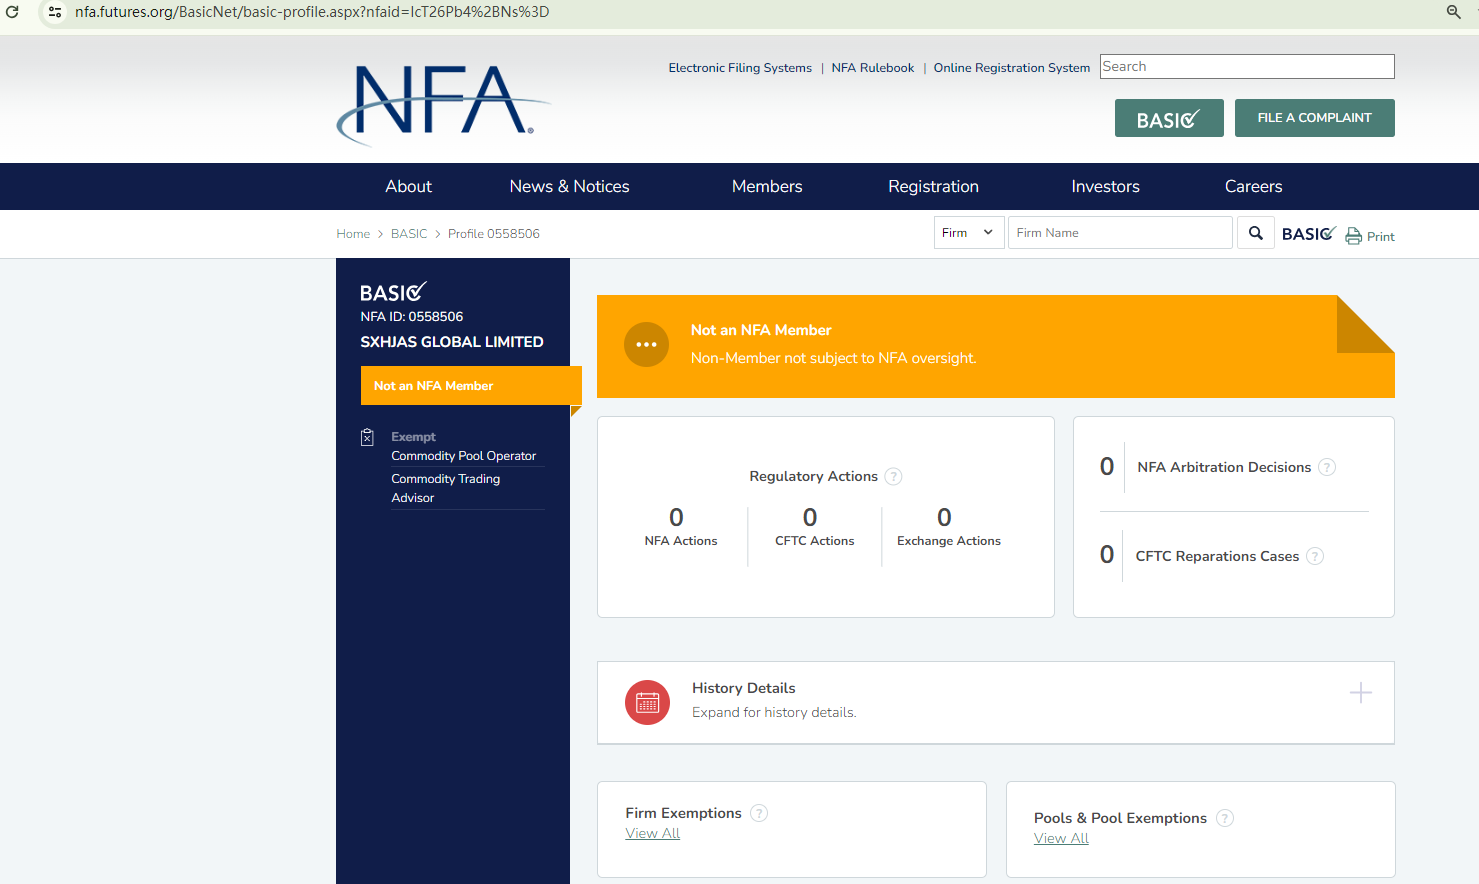Open the Registration menu
The width and height of the screenshot is (1479, 884).
click(x=932, y=186)
